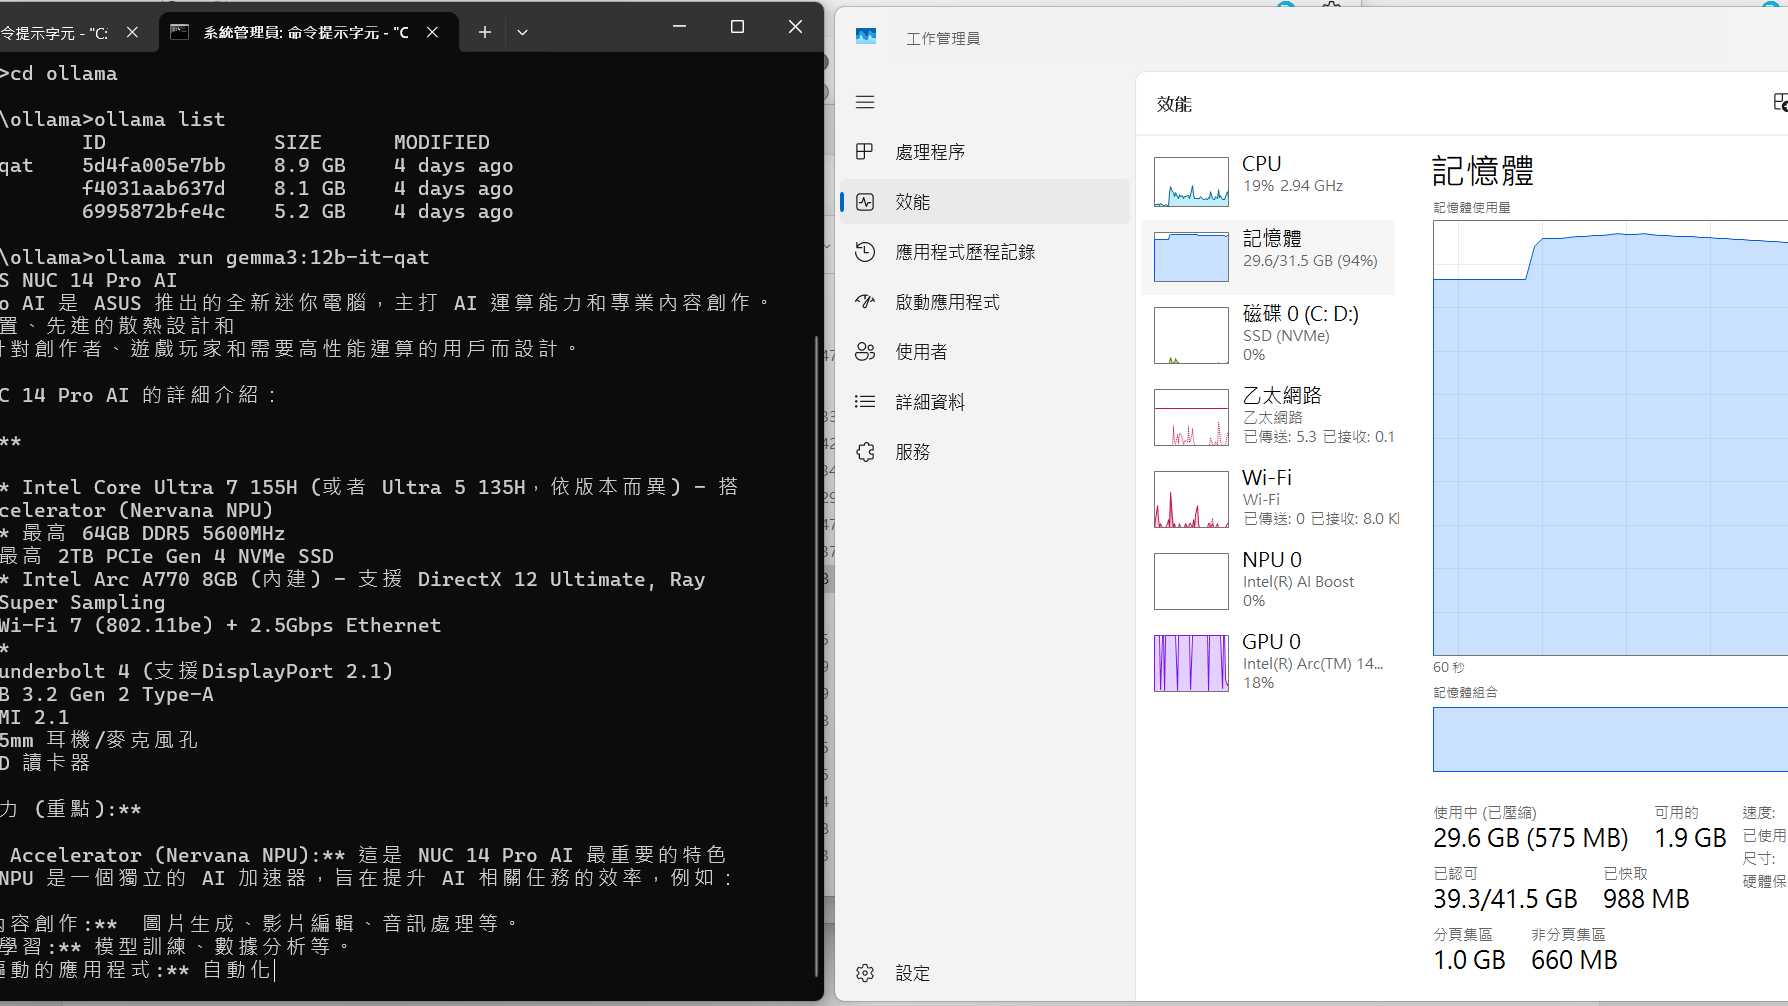This screenshot has width=1788, height=1006.
Task: Open the Startup apps (啟動應用程式) page
Action: tap(985, 302)
